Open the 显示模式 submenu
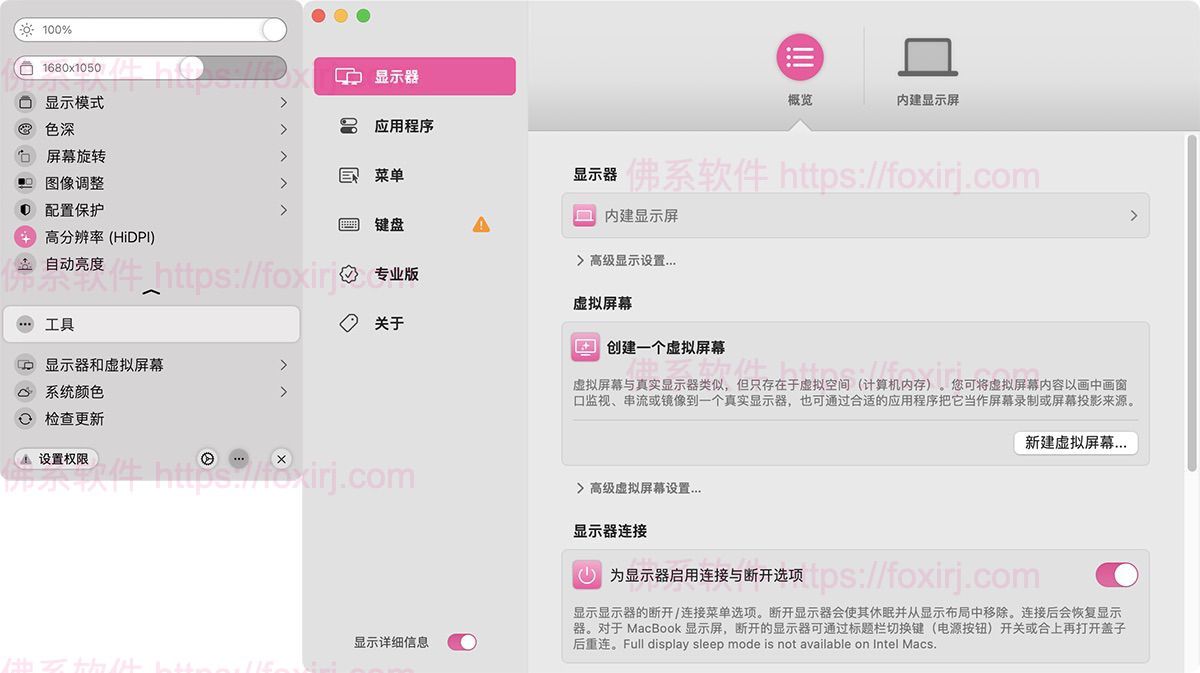 [76, 102]
